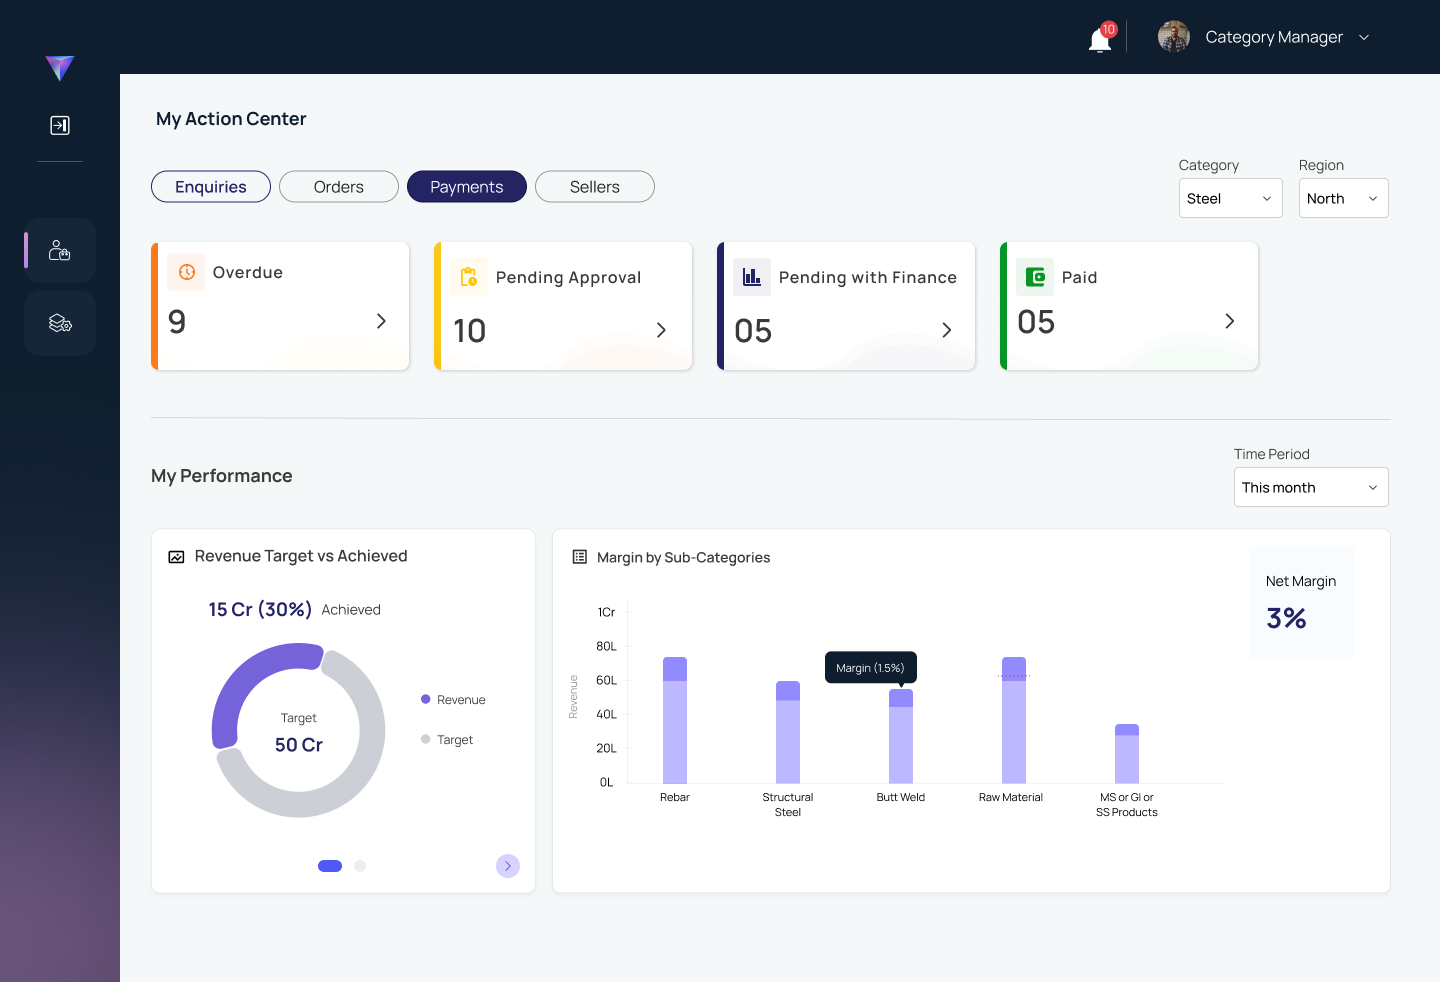Open the user action center sidebar icon
This screenshot has height=982, width=1440.
[x=60, y=250]
